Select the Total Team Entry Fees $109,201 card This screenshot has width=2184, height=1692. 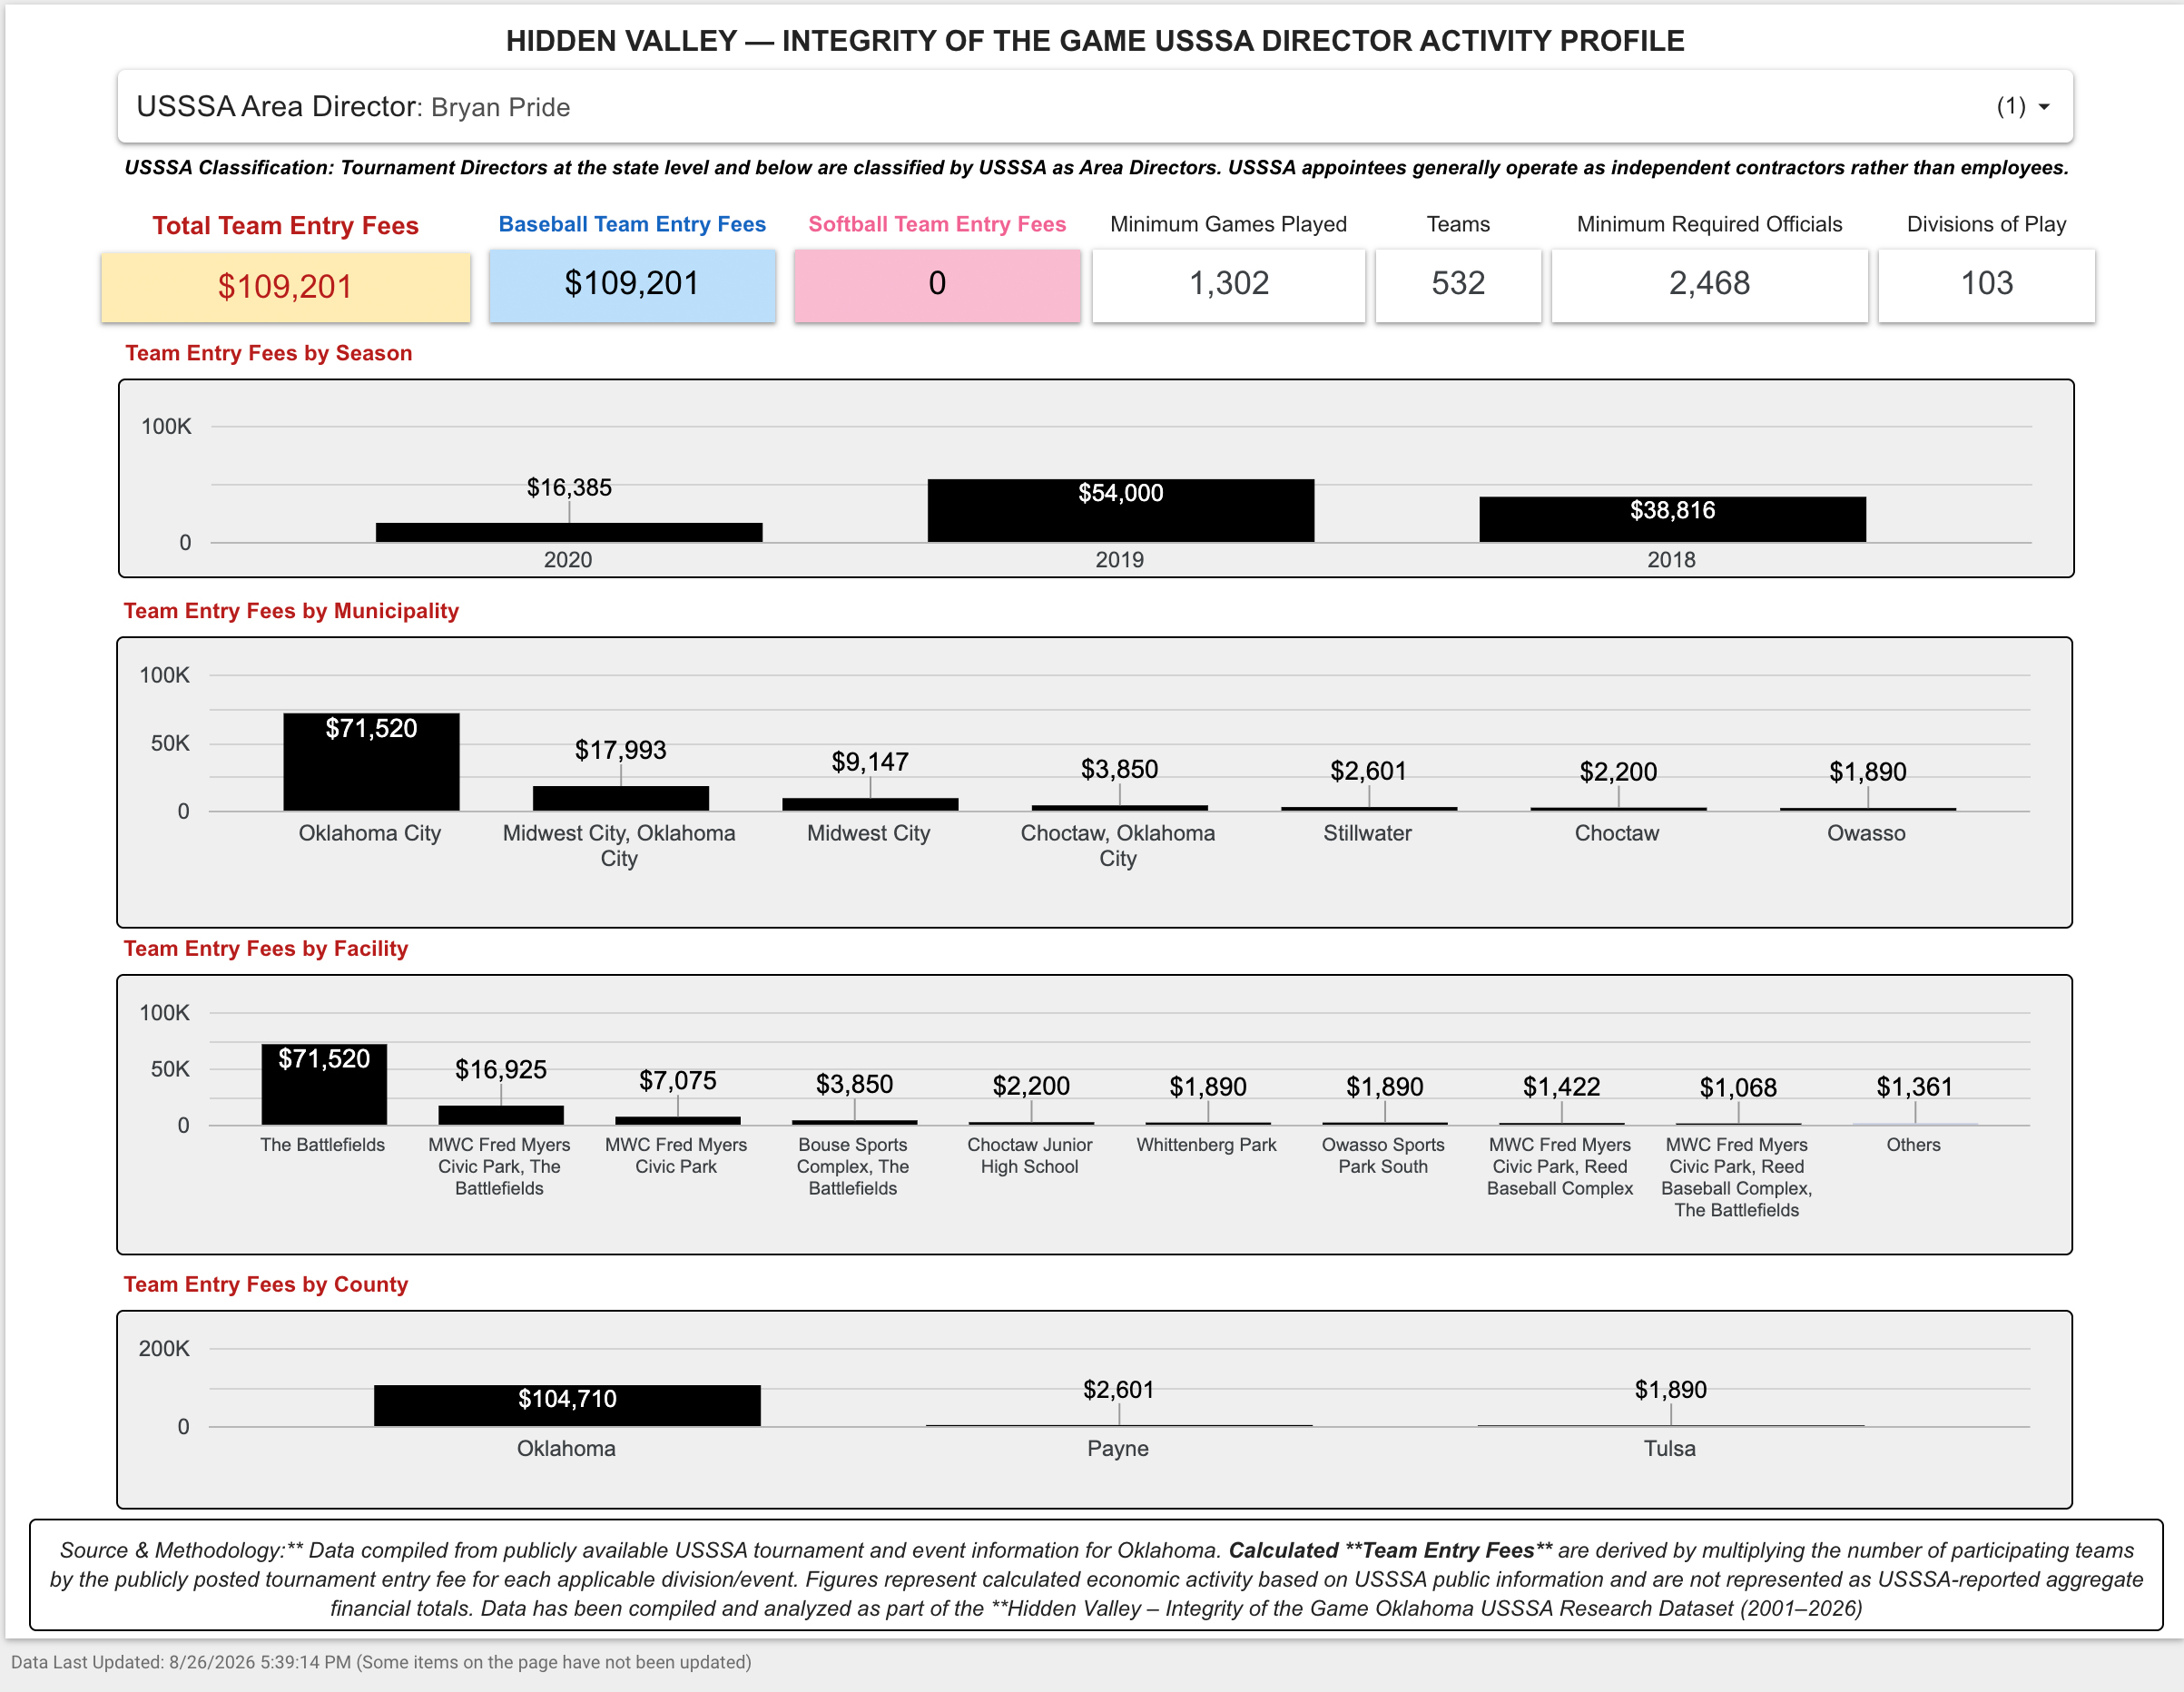[x=286, y=287]
